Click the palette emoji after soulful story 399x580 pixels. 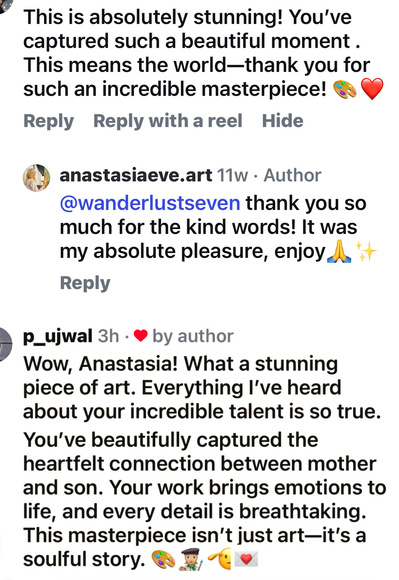(x=164, y=559)
